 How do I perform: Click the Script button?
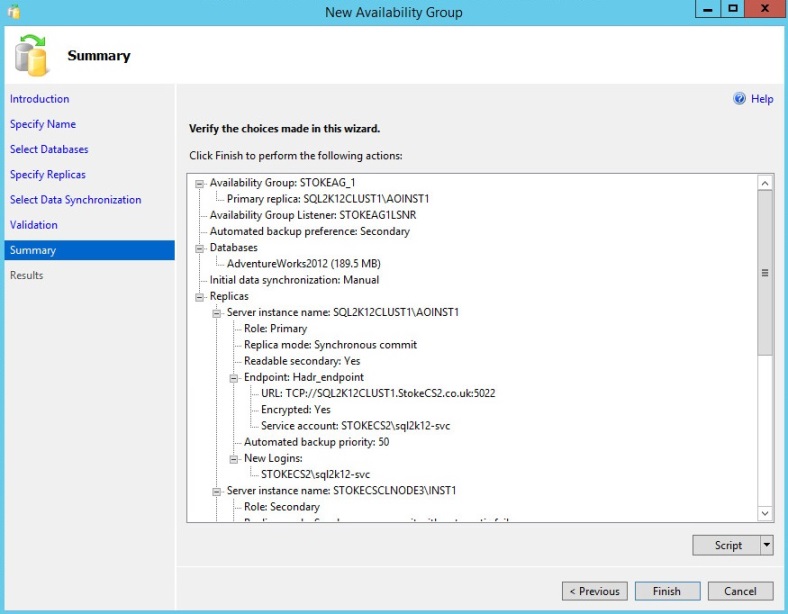click(726, 545)
